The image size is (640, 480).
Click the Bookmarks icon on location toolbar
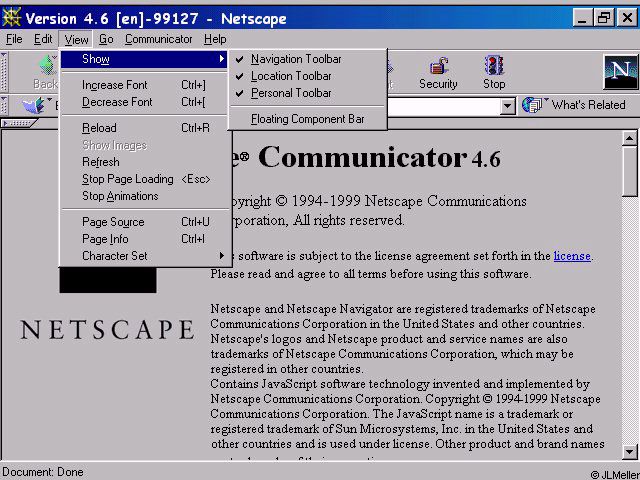pyautogui.click(x=34, y=105)
